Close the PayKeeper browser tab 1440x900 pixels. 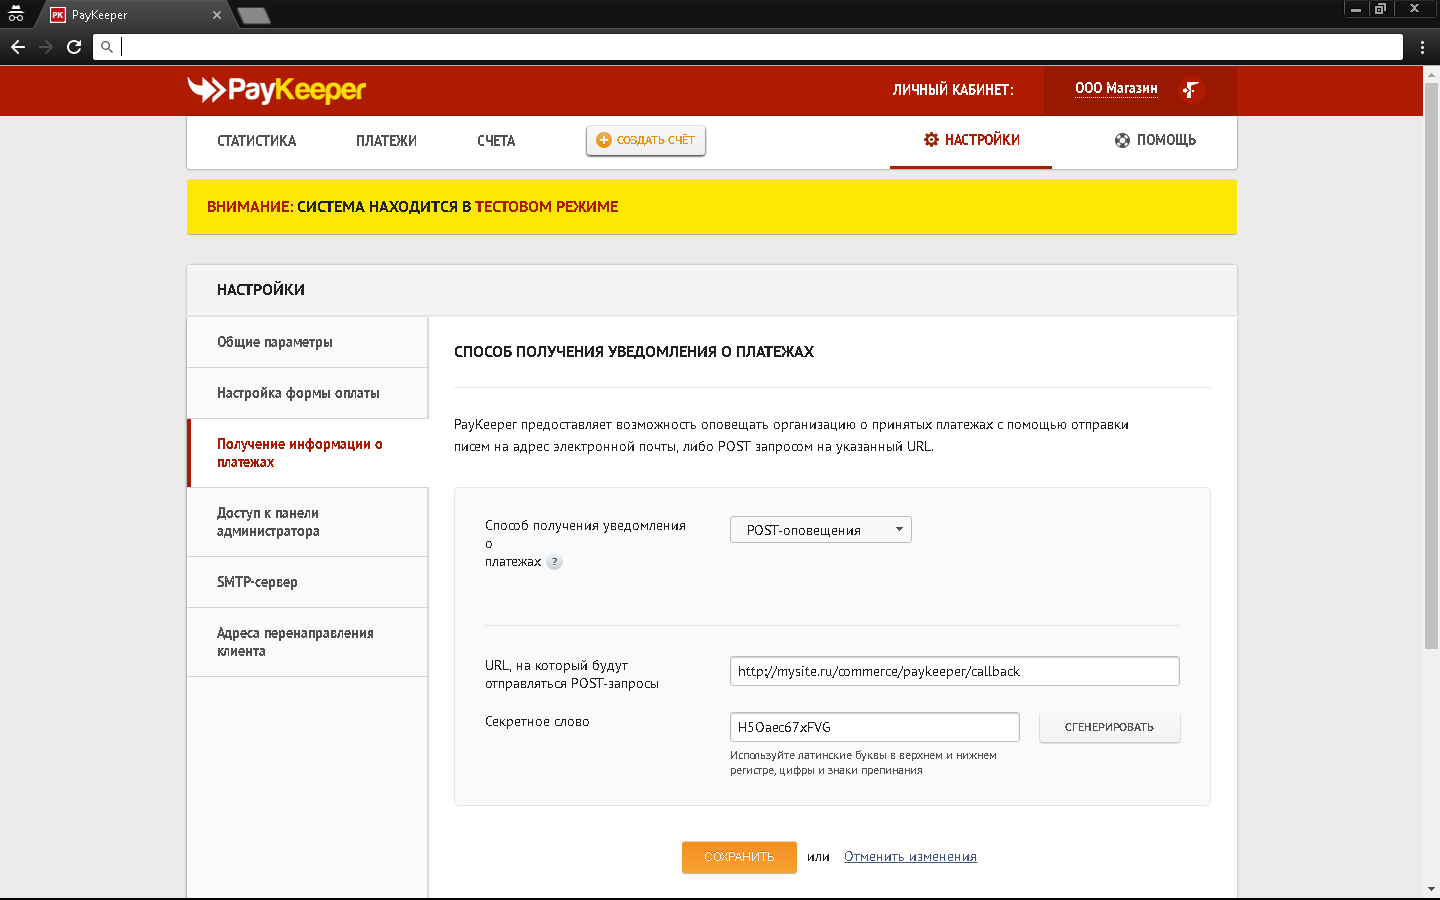click(217, 15)
